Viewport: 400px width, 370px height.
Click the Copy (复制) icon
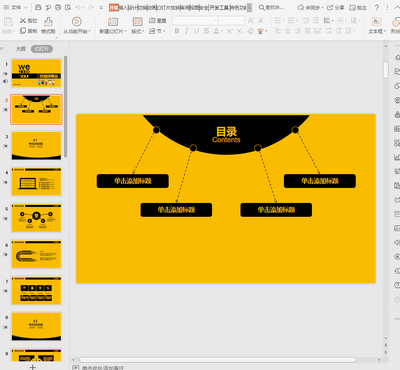coord(23,31)
